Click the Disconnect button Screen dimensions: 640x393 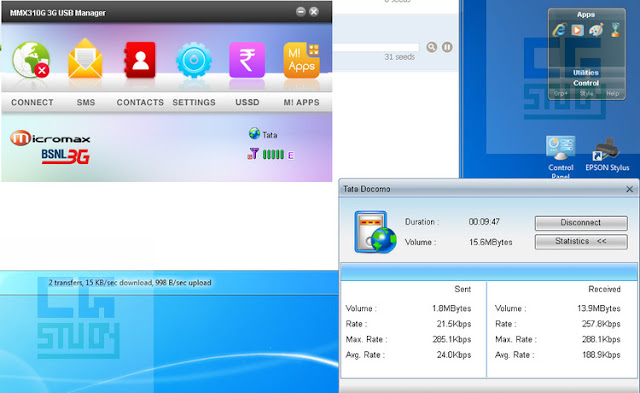pyautogui.click(x=581, y=223)
